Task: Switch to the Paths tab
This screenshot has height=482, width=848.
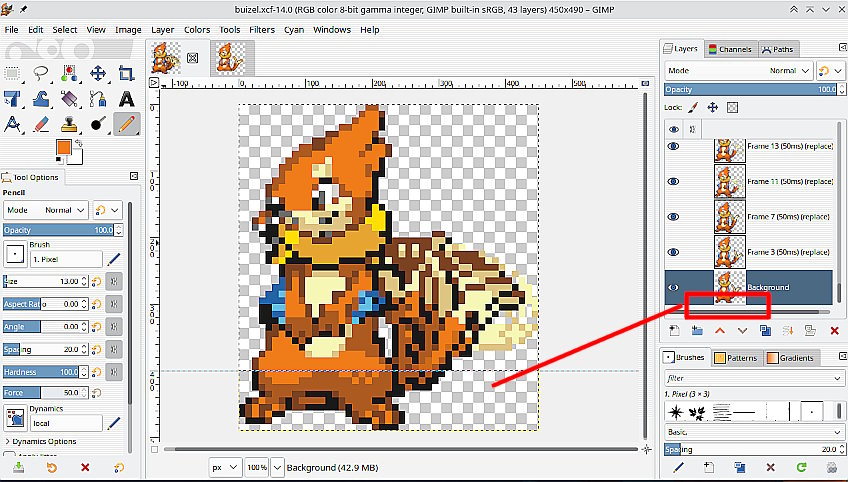Action: [x=778, y=49]
